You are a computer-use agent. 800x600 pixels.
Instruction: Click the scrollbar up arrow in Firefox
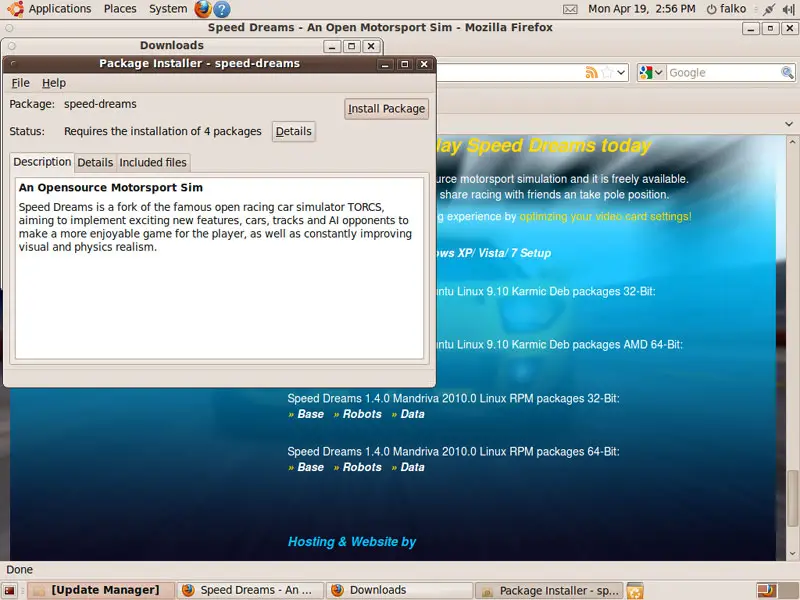[792, 141]
